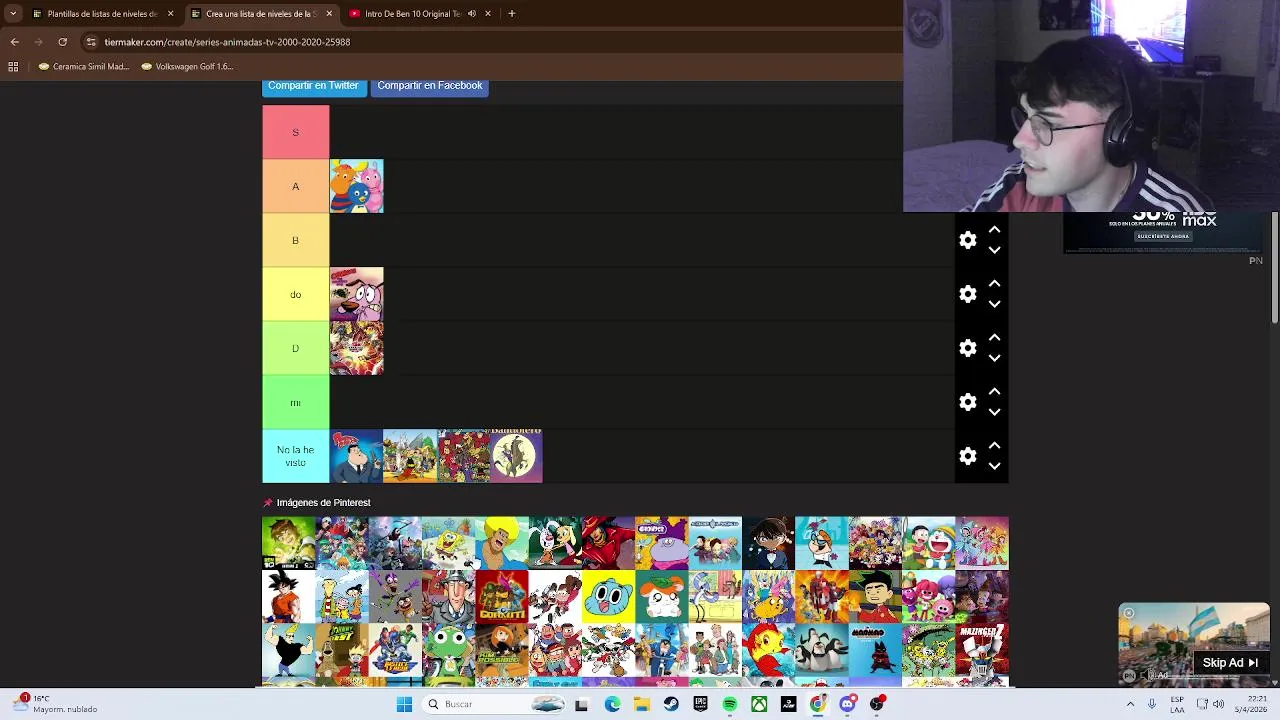Screen dimensions: 1280x720
Task: Click the page vertical scrollbar thumb
Action: (1275, 267)
